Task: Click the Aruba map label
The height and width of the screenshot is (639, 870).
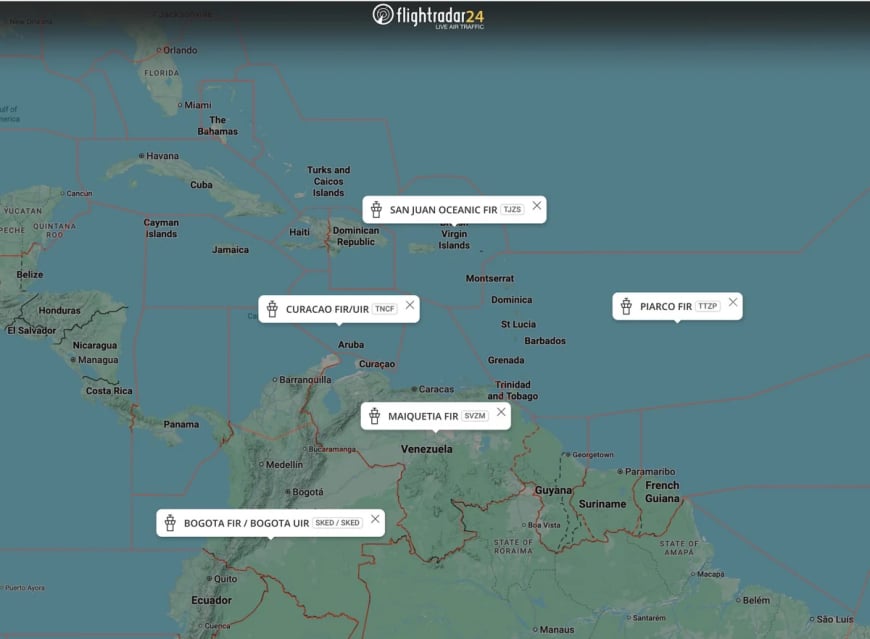Action: pos(351,344)
